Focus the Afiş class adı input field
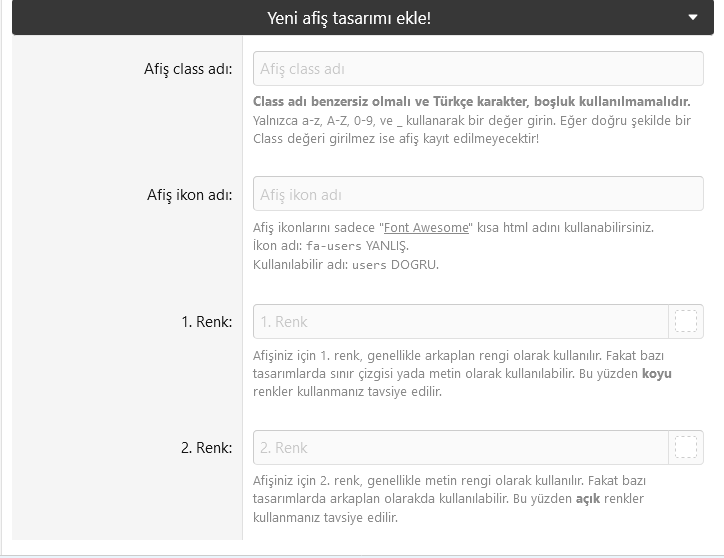724x558 pixels. click(478, 69)
